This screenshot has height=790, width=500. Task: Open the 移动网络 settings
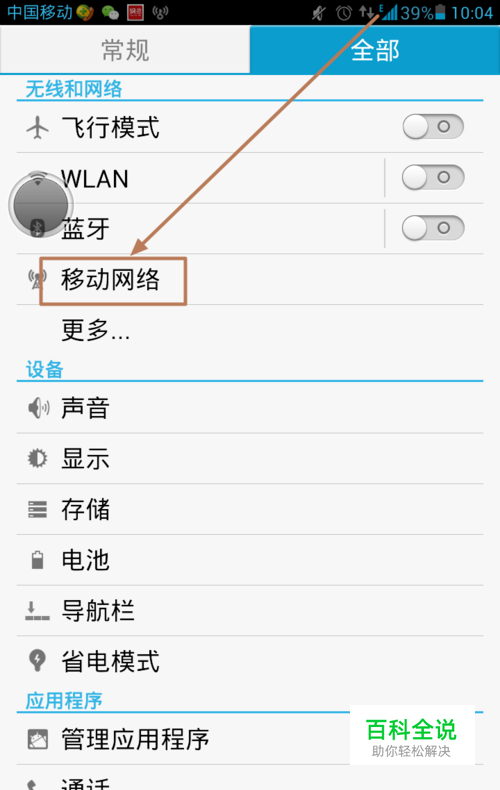click(x=250, y=279)
